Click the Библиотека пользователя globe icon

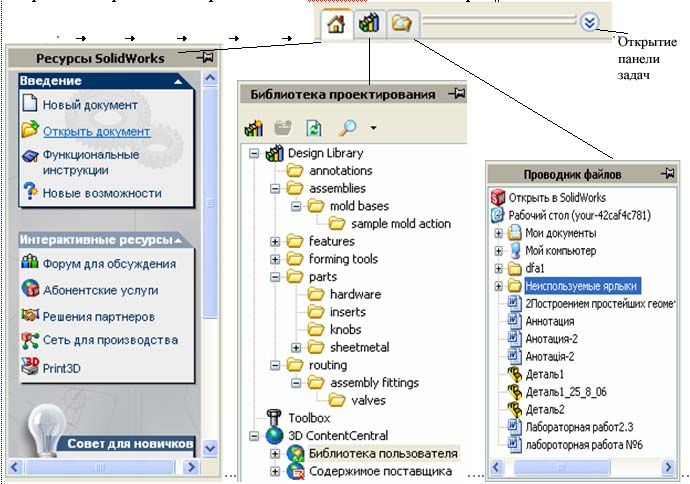(295, 453)
